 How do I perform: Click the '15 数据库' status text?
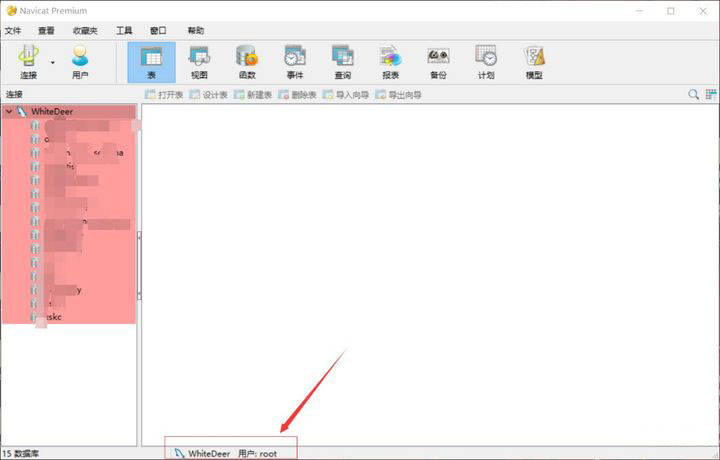point(21,454)
